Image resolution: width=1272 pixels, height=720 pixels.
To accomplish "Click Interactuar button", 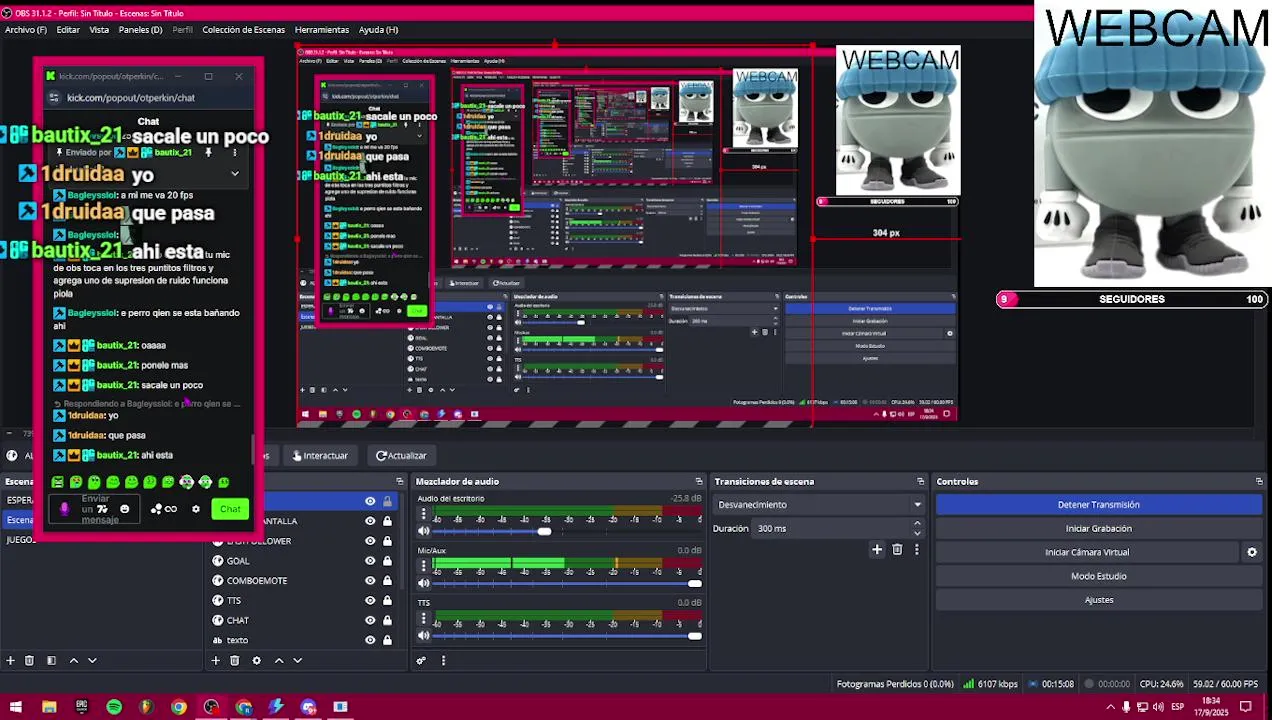I will pyautogui.click(x=319, y=456).
